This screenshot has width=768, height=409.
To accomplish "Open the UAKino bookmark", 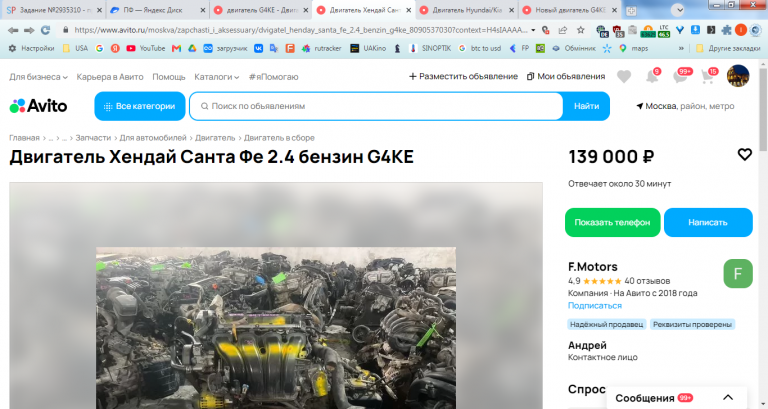I will (x=368, y=48).
